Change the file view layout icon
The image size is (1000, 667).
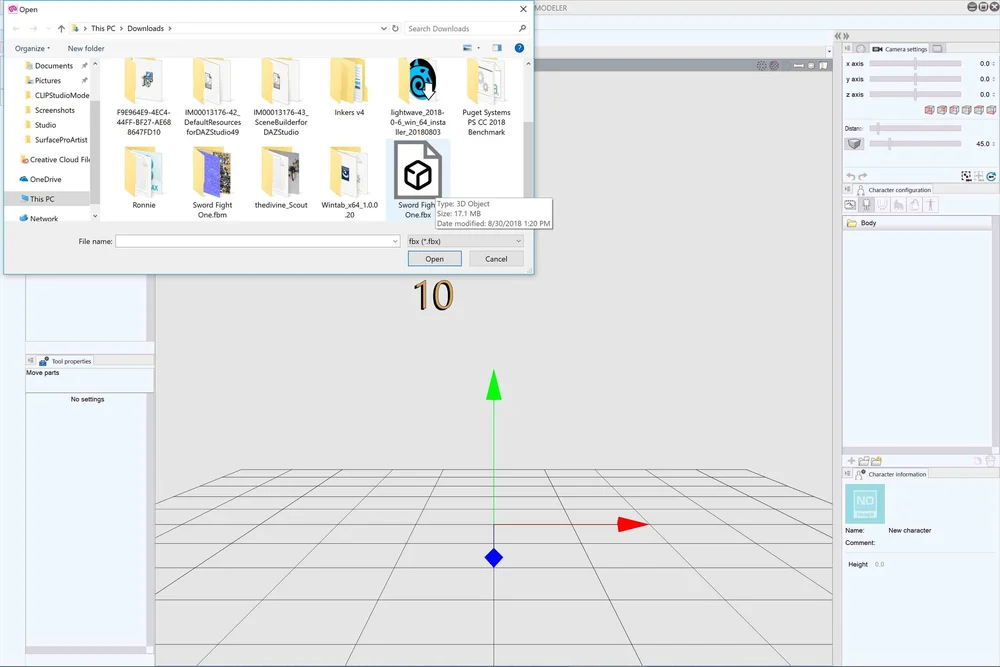467,48
